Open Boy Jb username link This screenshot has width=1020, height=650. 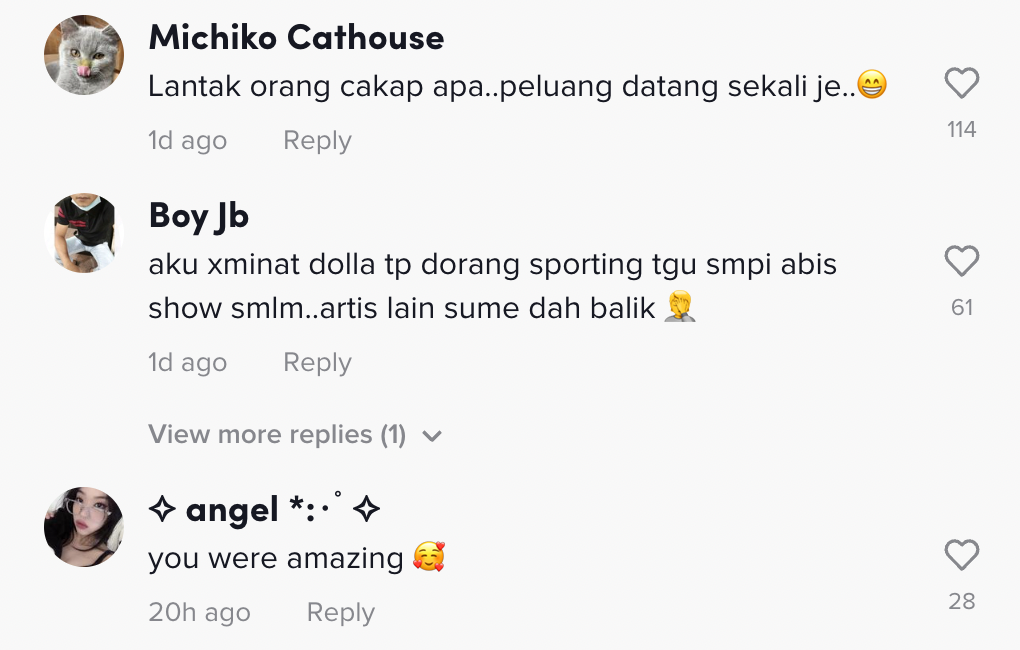click(198, 216)
